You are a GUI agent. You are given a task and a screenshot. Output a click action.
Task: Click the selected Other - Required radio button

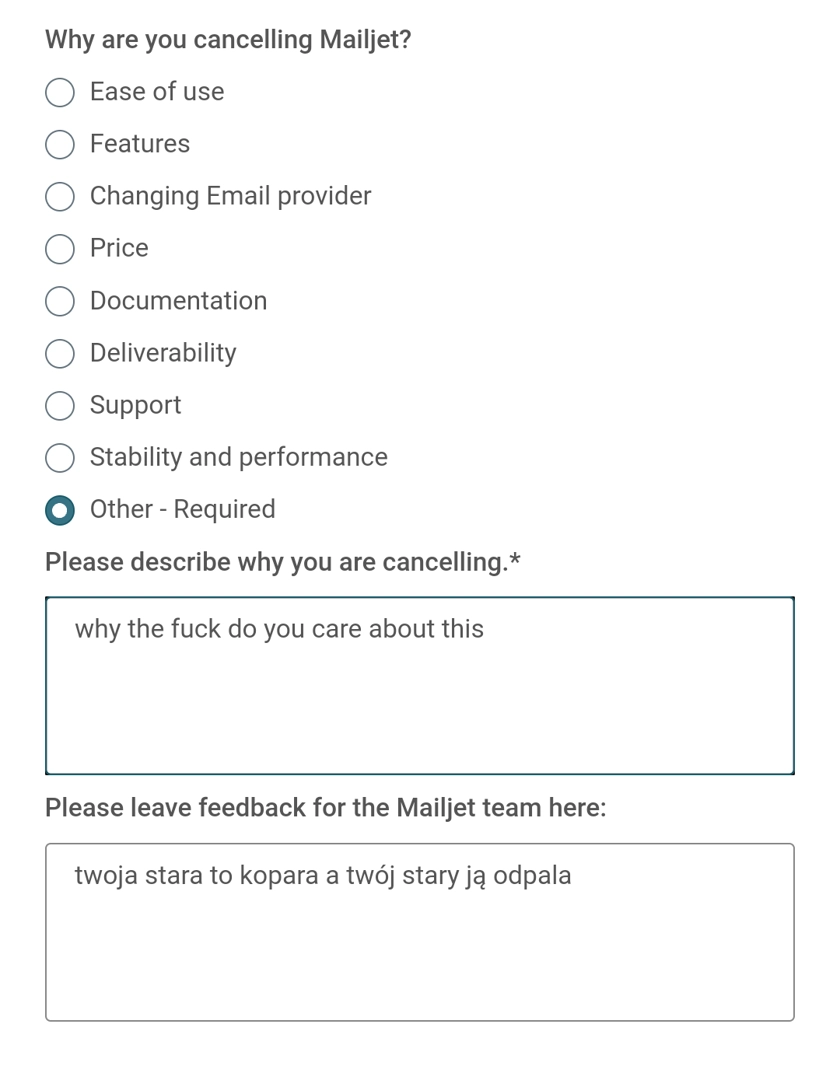coord(60,510)
